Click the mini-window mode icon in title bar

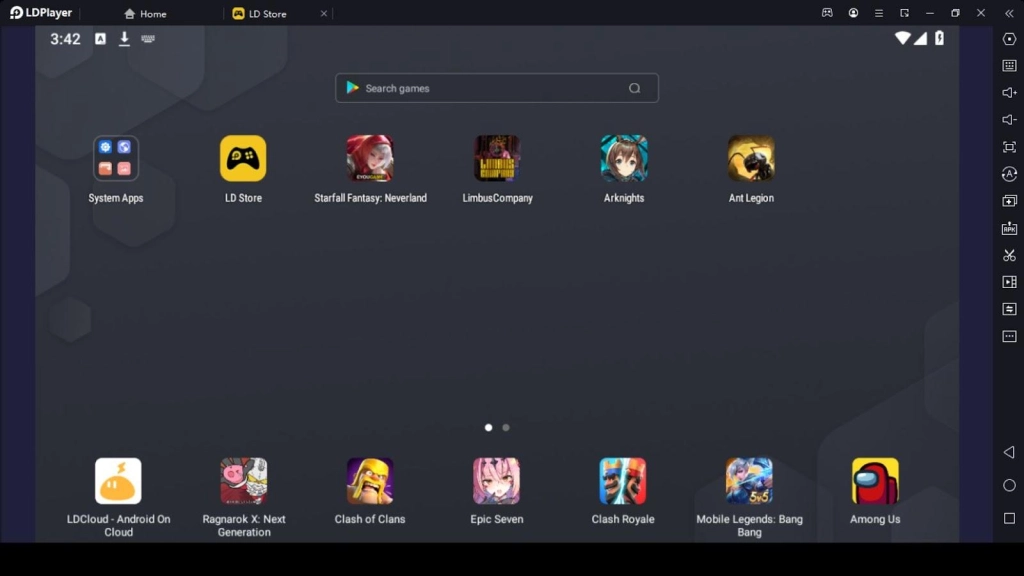click(904, 13)
